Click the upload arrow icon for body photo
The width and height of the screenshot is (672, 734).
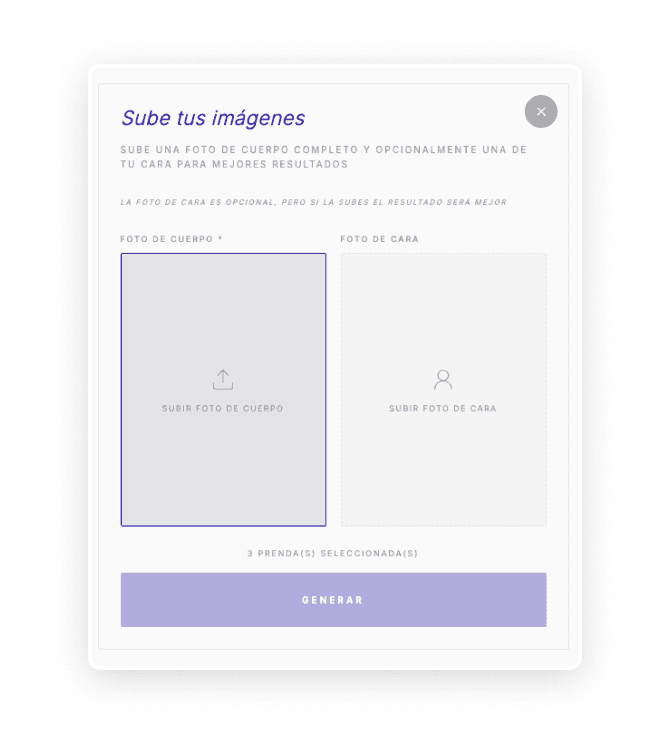click(223, 380)
